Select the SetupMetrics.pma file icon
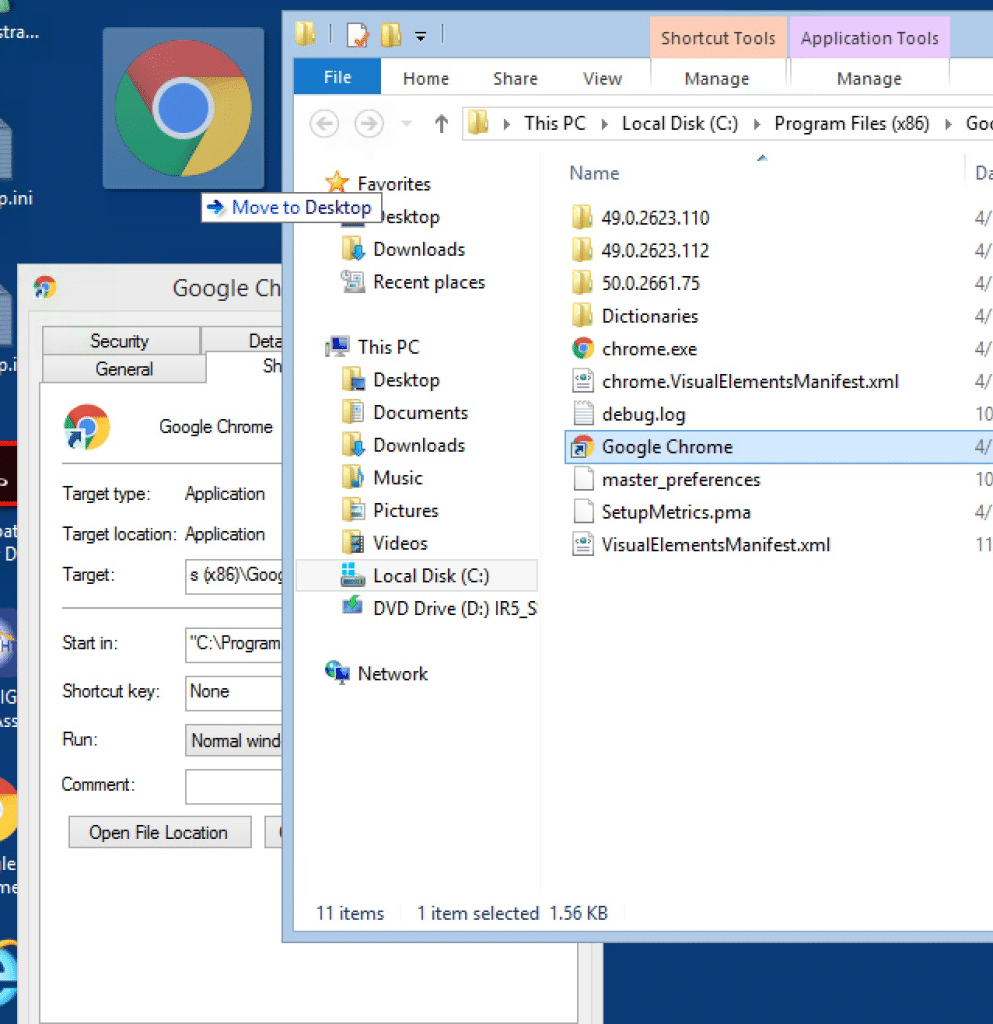This screenshot has width=993, height=1024. [x=582, y=511]
